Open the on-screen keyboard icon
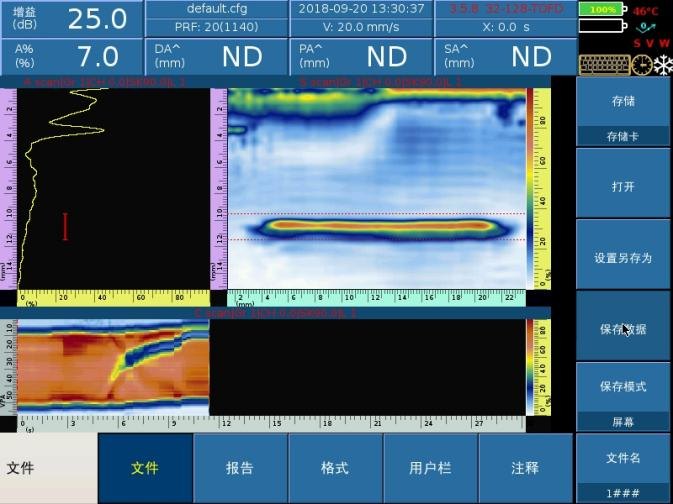673x504 pixels. tap(604, 66)
